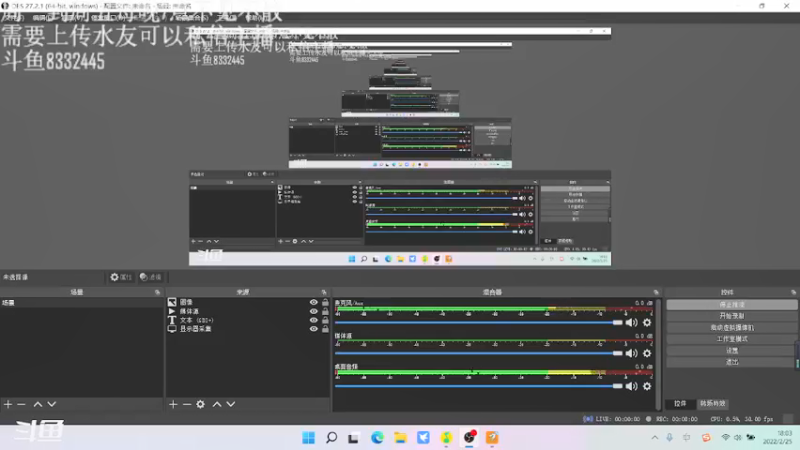Select the 媒体源 source row

pos(247,311)
